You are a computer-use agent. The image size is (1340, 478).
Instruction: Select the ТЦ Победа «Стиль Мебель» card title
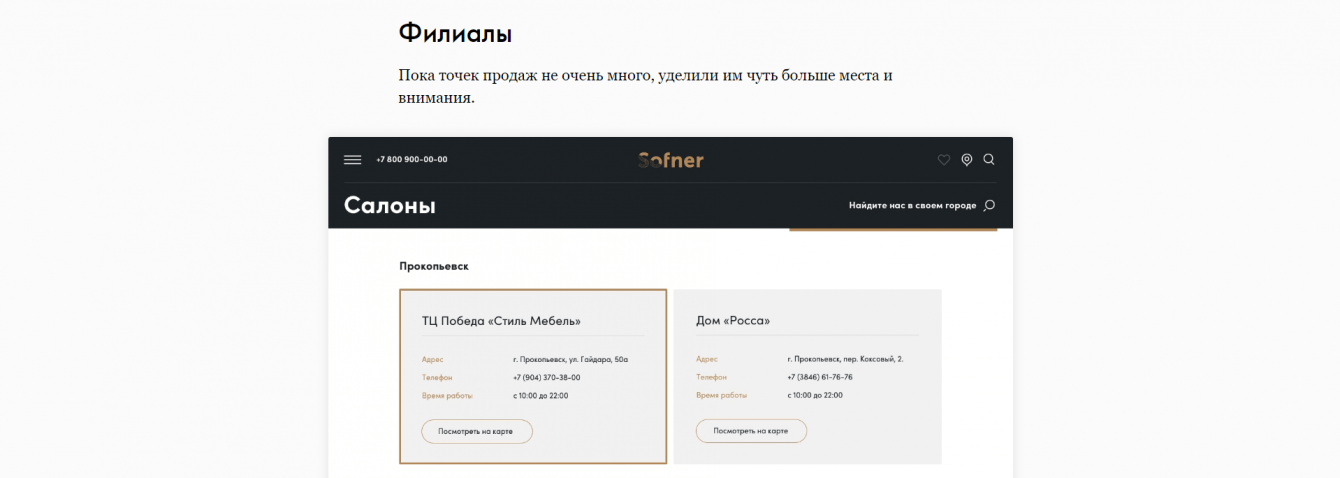(501, 321)
